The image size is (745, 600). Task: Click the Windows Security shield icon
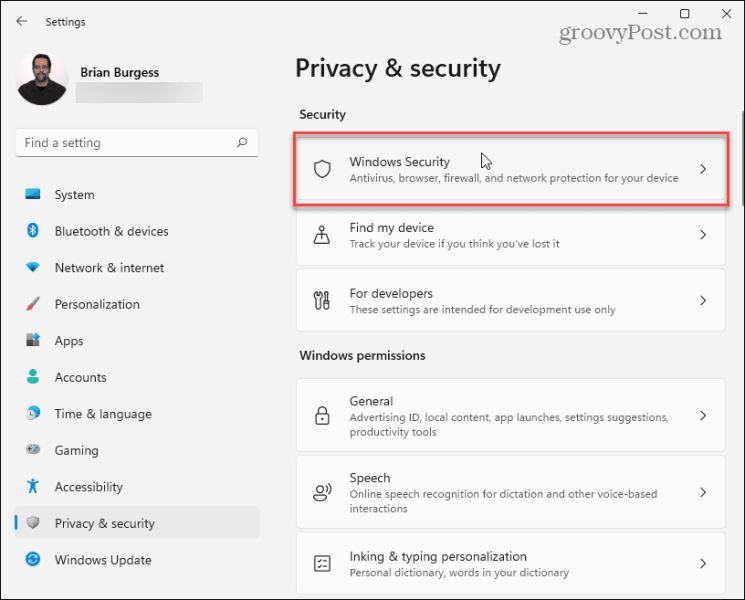322,169
